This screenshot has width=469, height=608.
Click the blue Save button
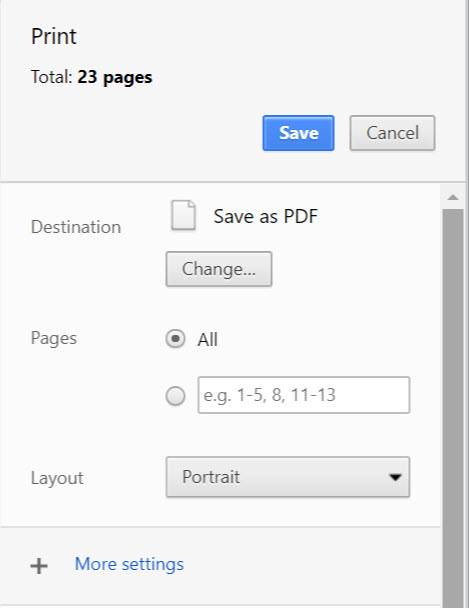click(x=298, y=133)
